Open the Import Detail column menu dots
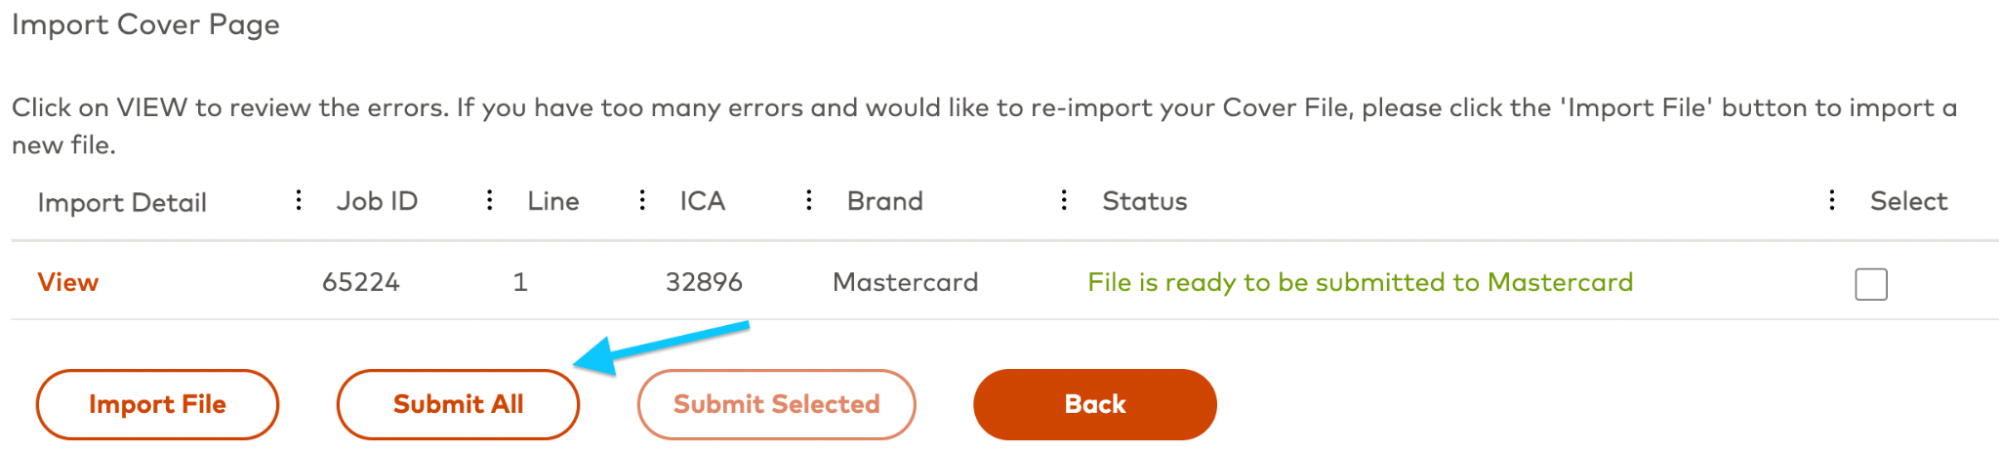Screen dimensions: 1999x460 coord(298,200)
